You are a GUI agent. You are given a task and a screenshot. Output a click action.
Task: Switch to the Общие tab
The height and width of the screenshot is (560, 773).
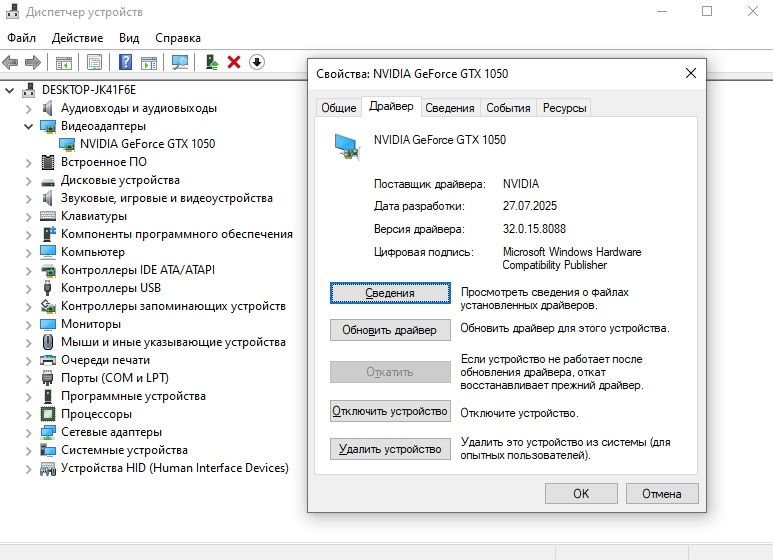point(339,107)
